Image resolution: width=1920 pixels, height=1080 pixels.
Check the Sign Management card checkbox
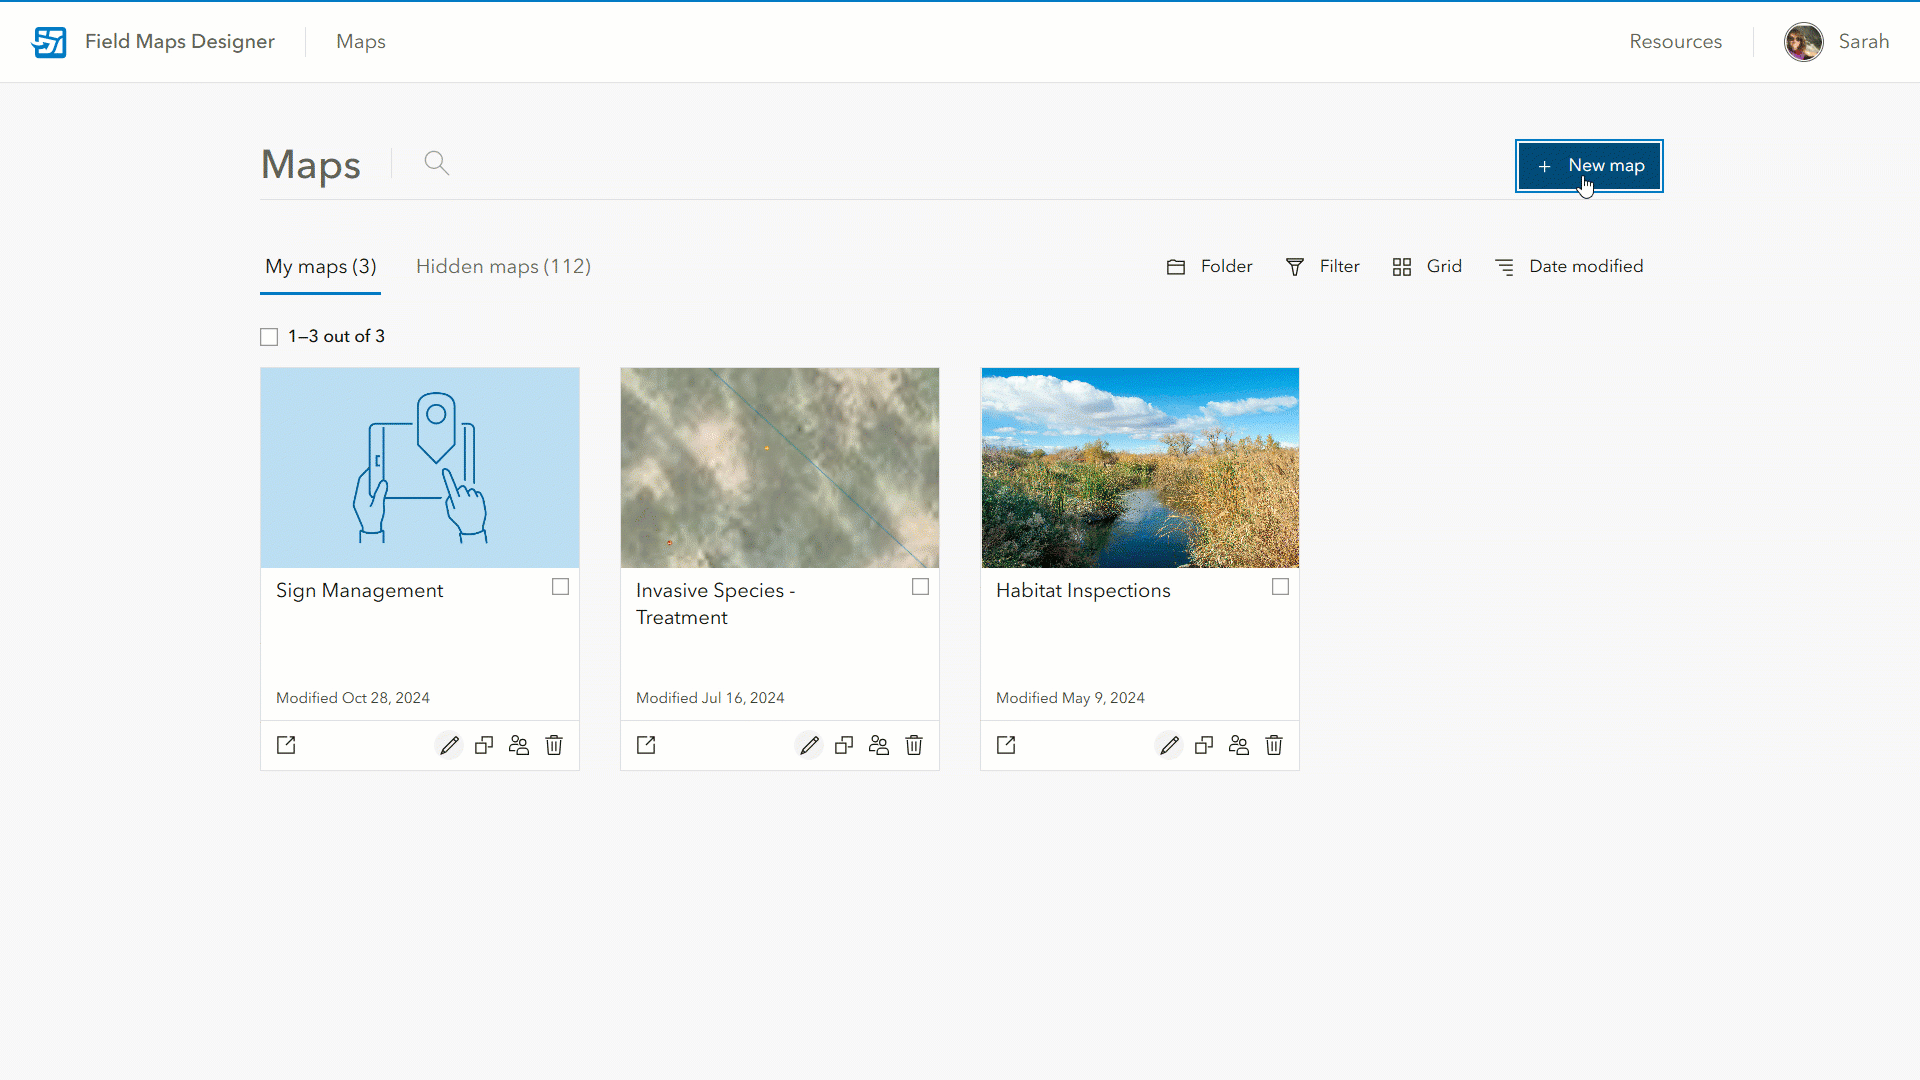pyautogui.click(x=560, y=587)
